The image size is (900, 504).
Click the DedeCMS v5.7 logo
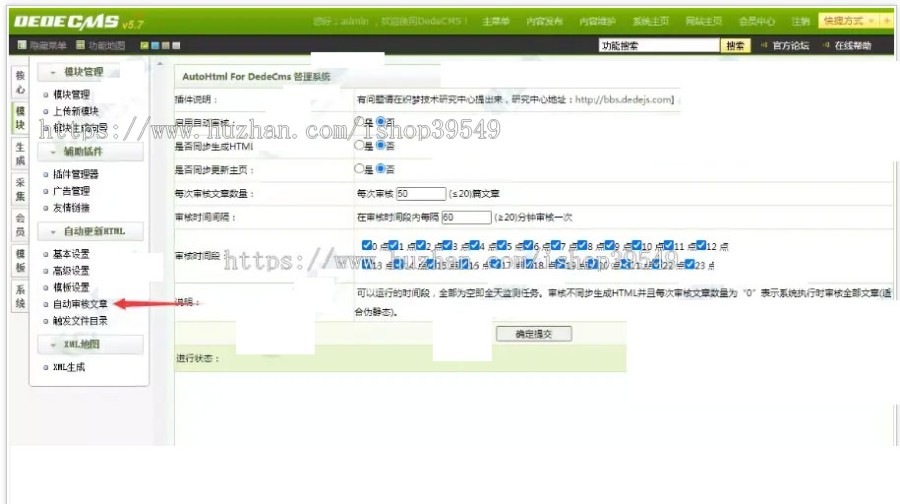(x=78, y=22)
